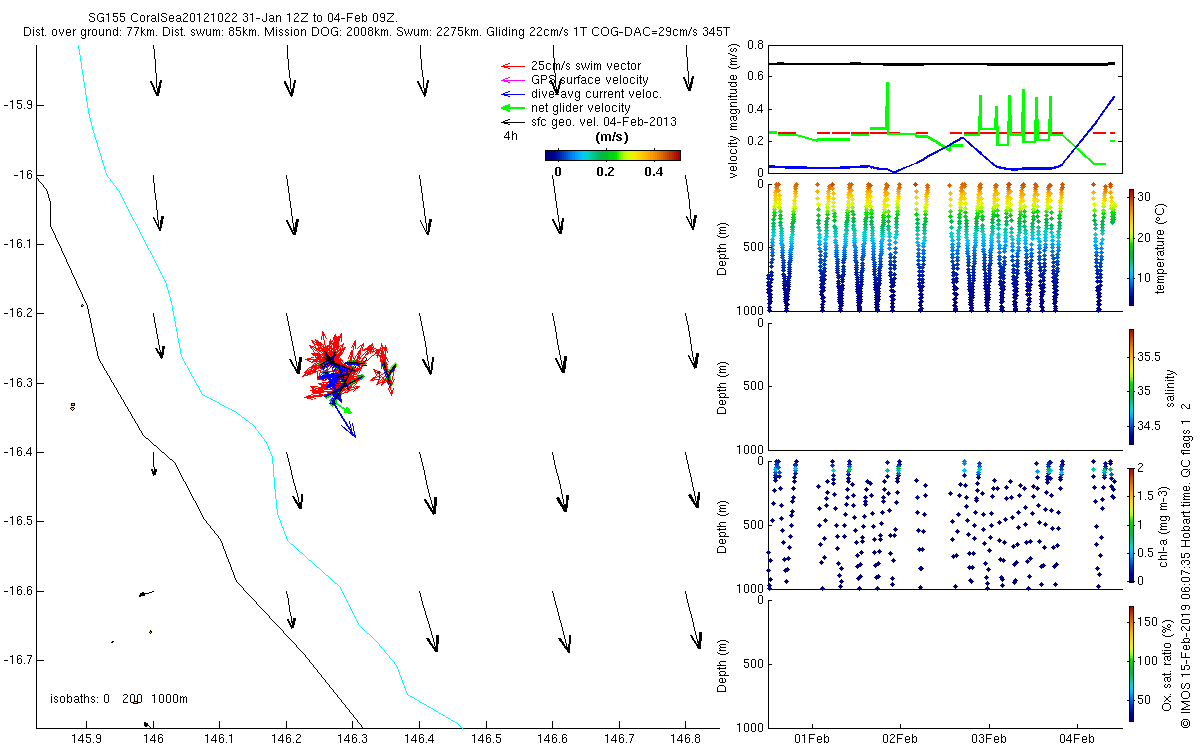Click the '146.3' longitude tick label

[353, 739]
